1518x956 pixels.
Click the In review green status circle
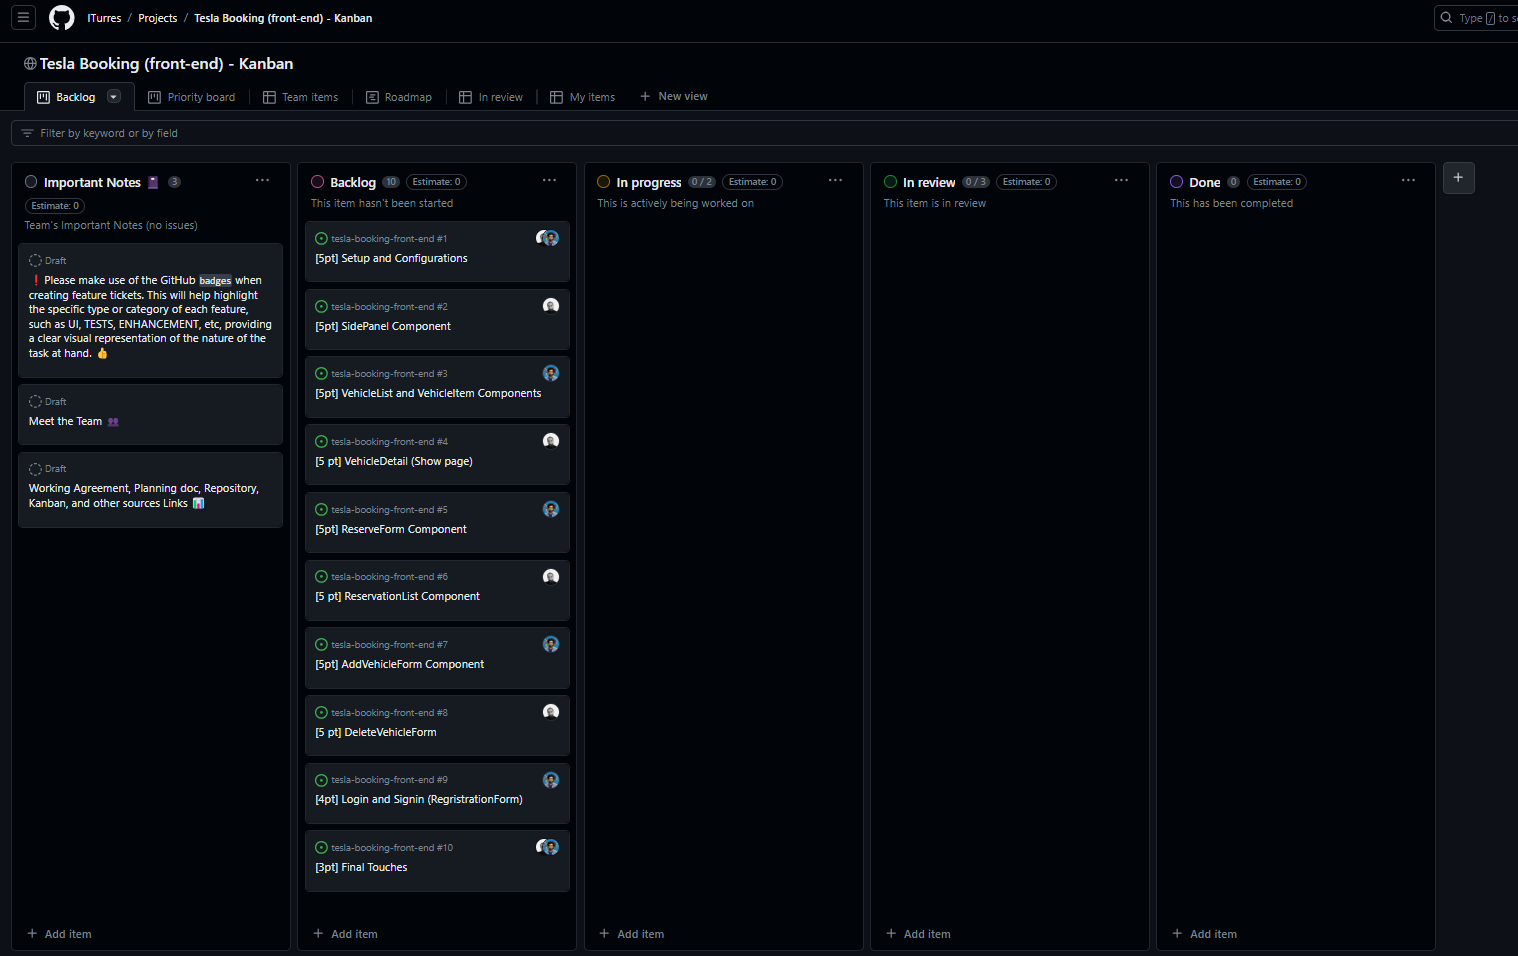[x=890, y=182]
